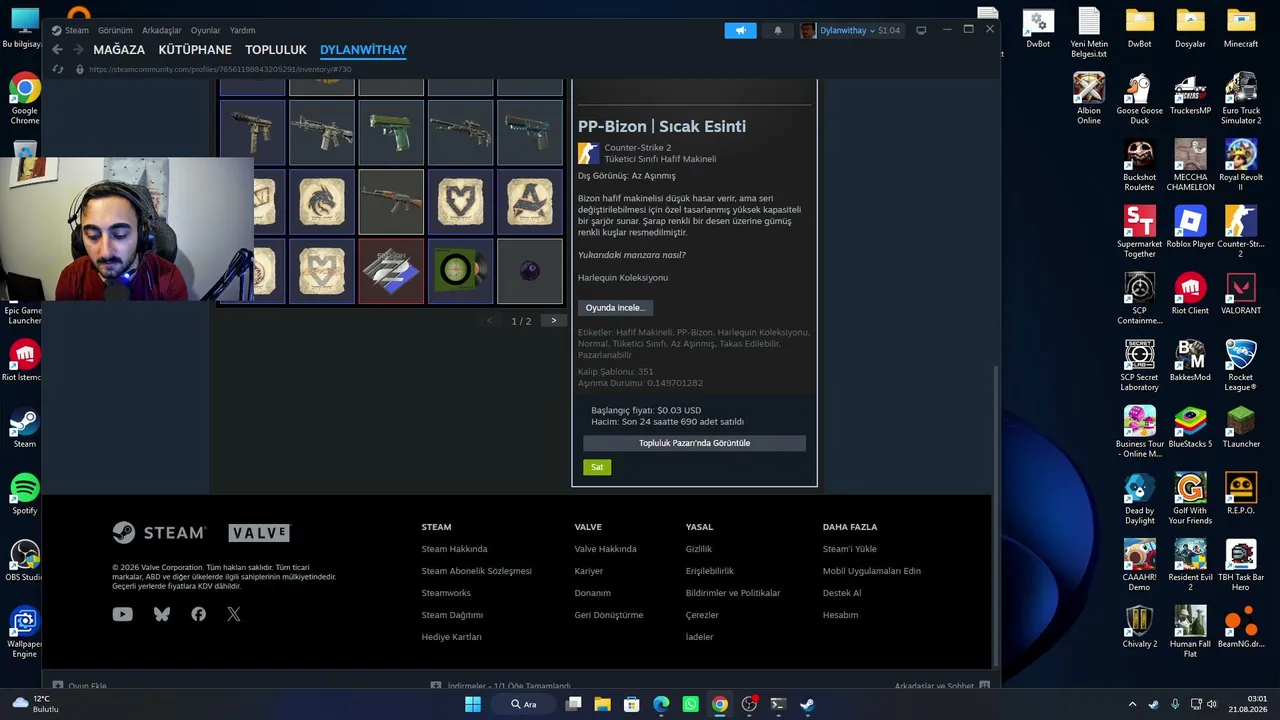Open the Spotify desktop icon

[x=25, y=495]
